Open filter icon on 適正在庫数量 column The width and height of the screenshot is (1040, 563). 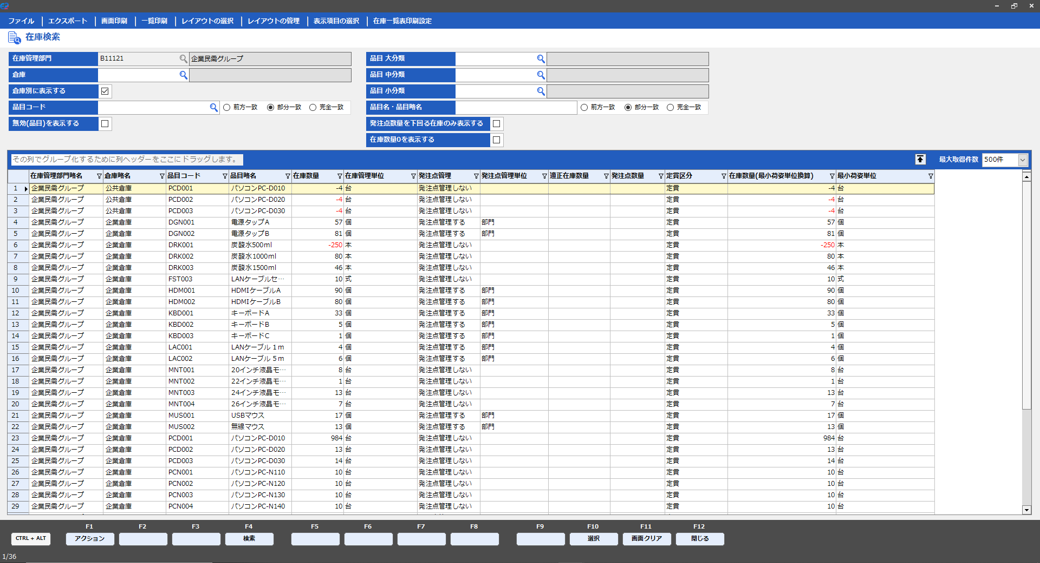point(606,176)
